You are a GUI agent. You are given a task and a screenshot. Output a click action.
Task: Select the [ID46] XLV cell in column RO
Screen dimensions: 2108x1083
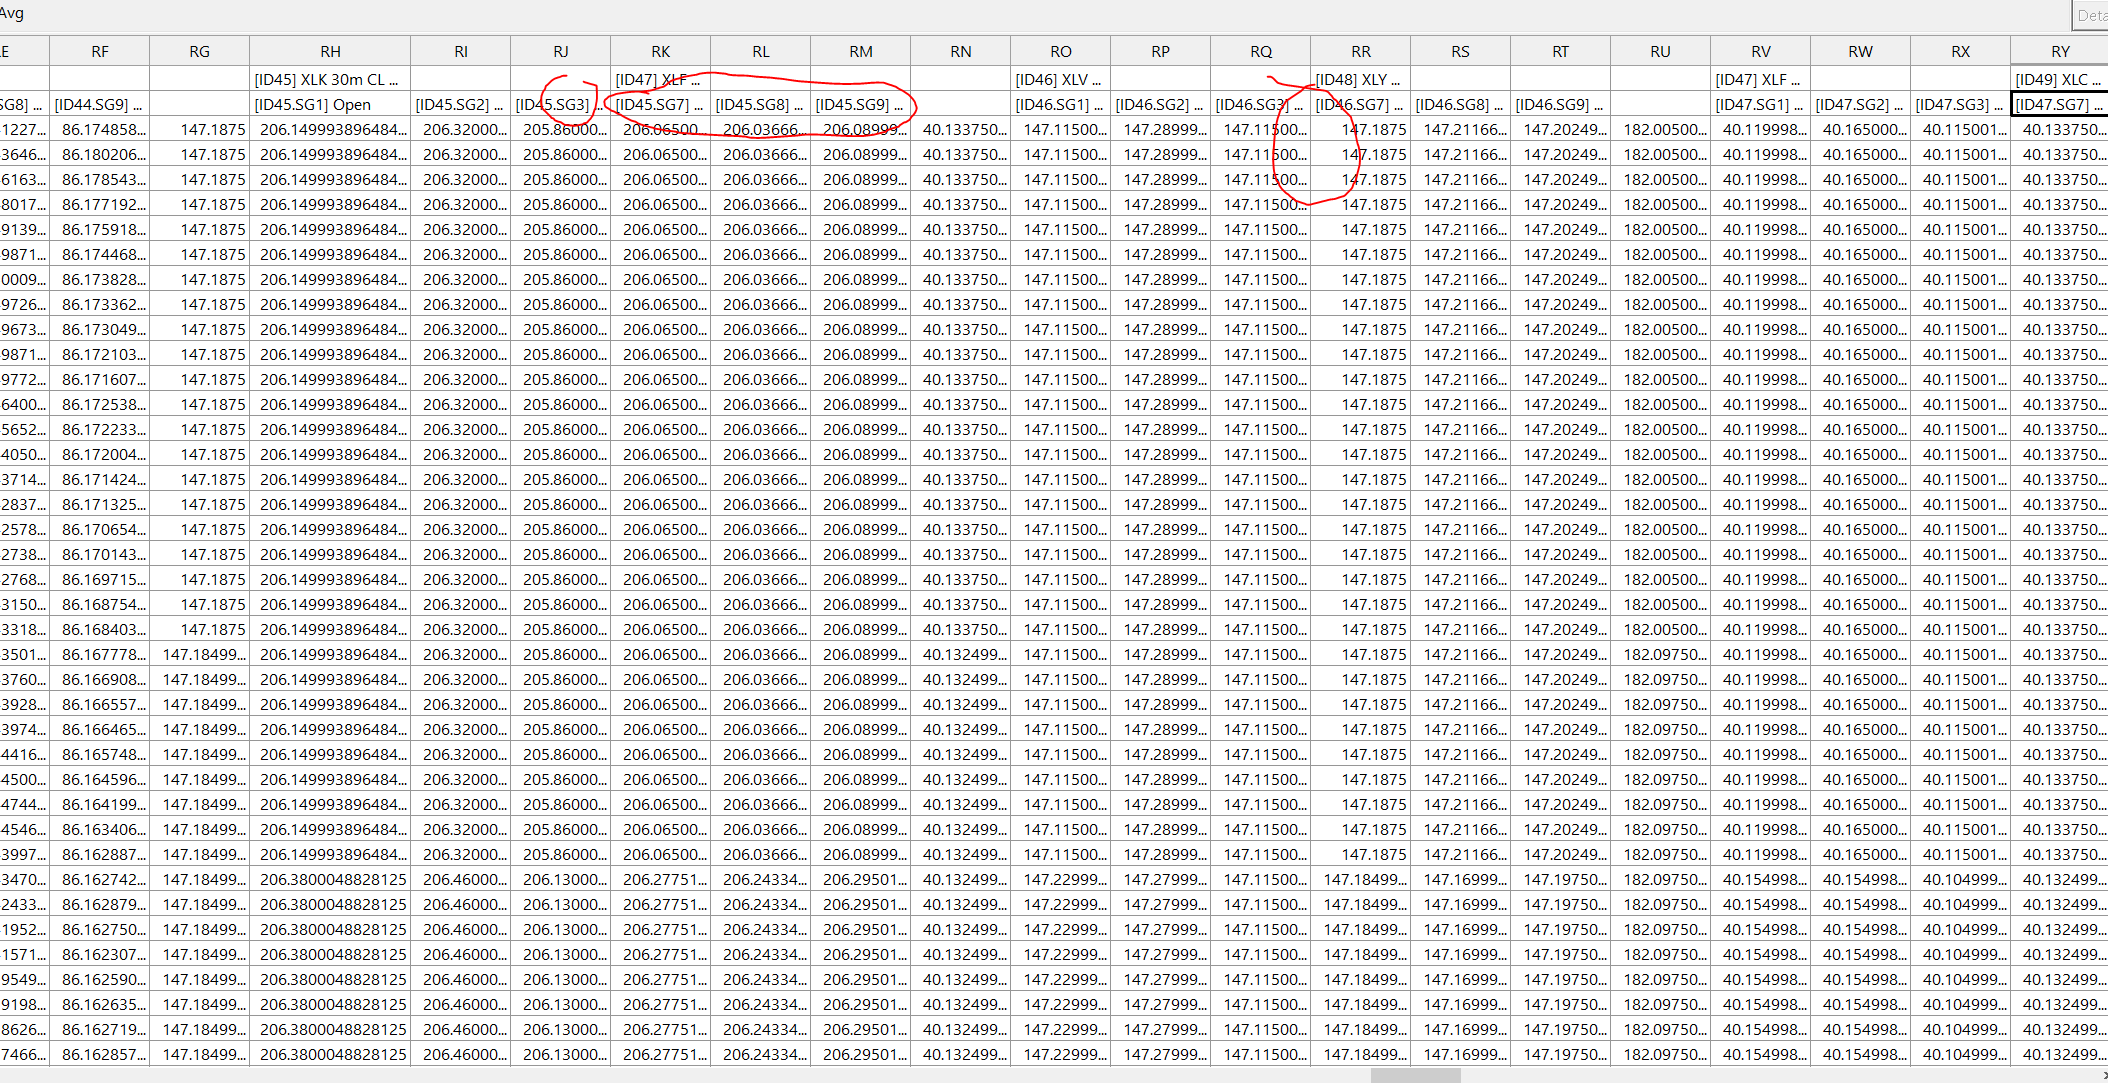(1060, 79)
